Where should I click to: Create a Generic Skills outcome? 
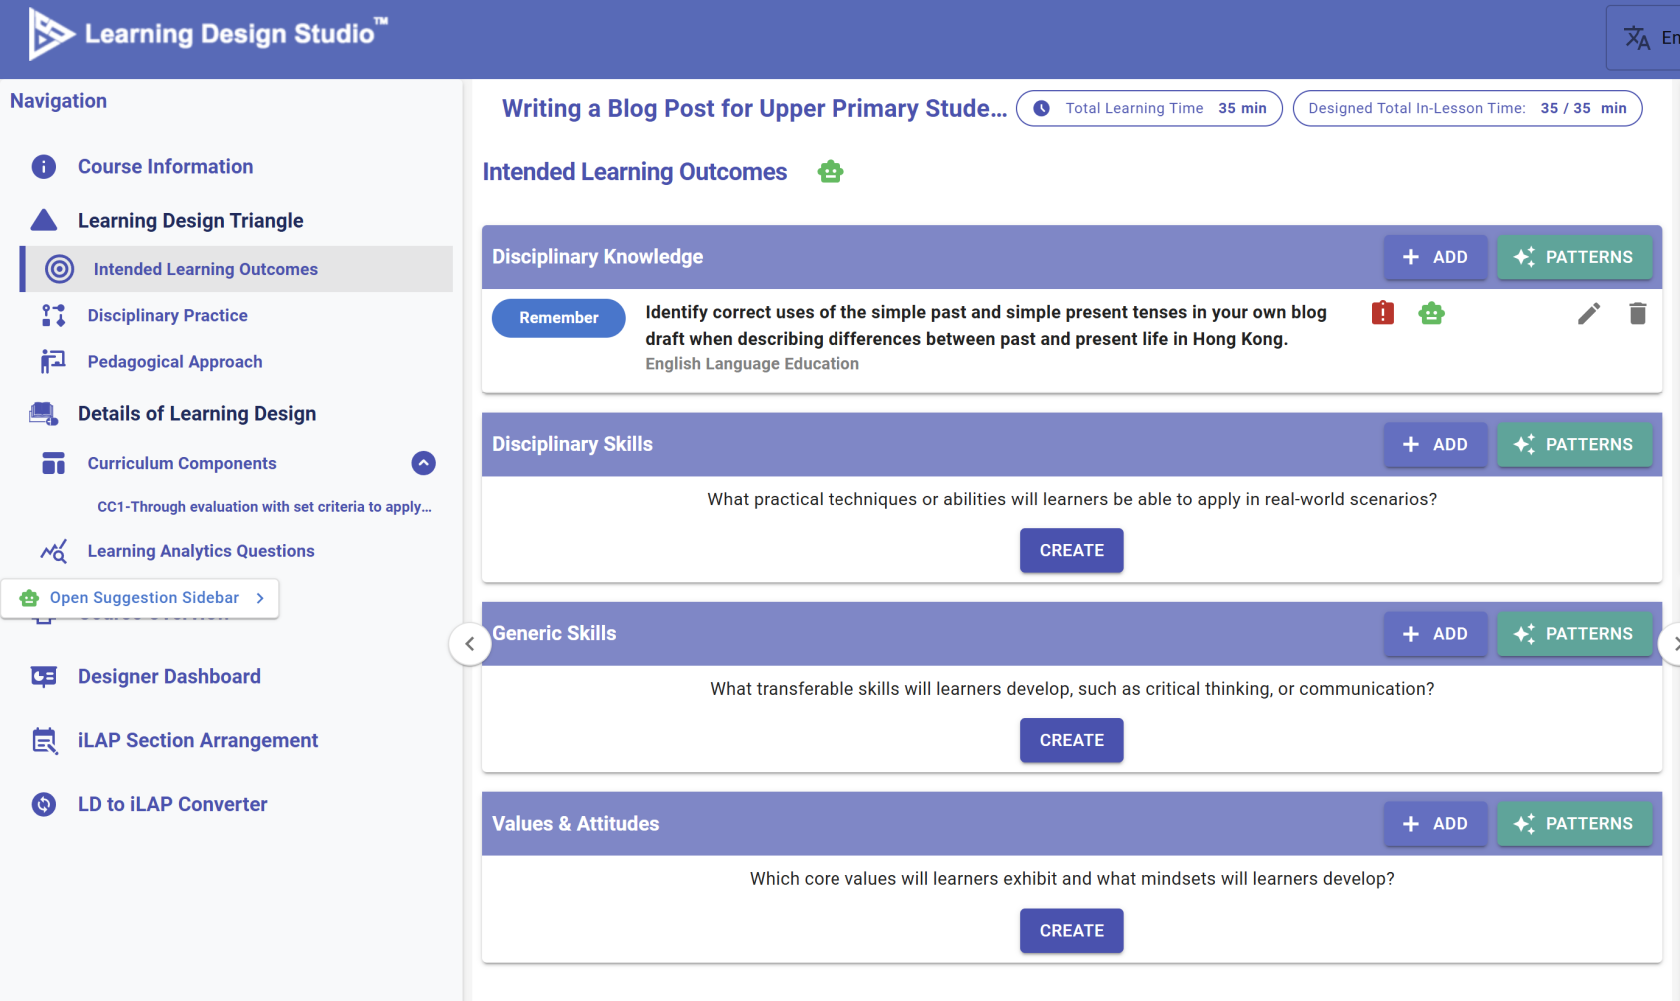1071,741
